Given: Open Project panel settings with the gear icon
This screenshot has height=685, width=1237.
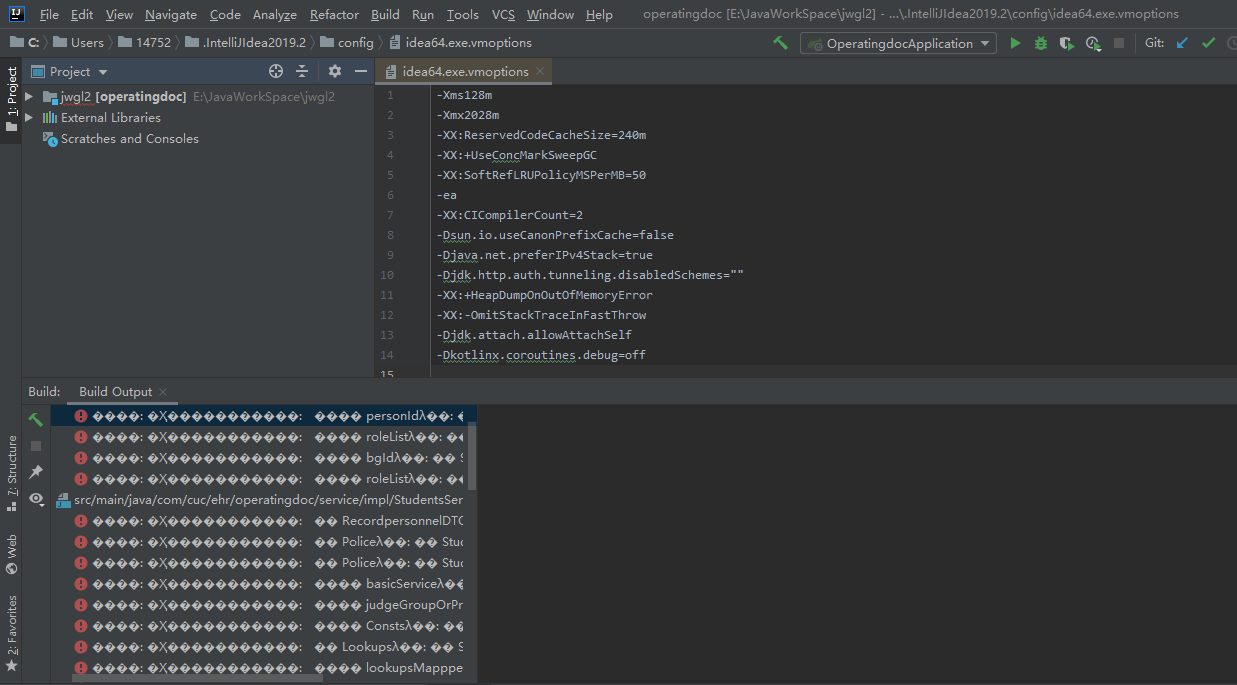Looking at the screenshot, I should (x=334, y=71).
